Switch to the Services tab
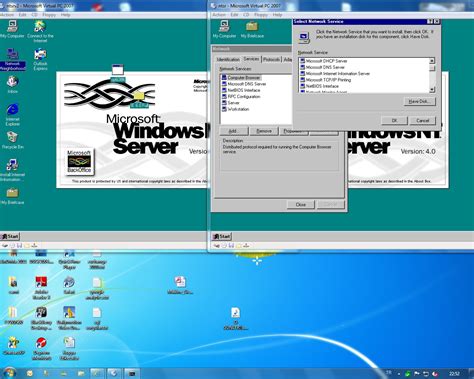474x379 pixels. 251,59
